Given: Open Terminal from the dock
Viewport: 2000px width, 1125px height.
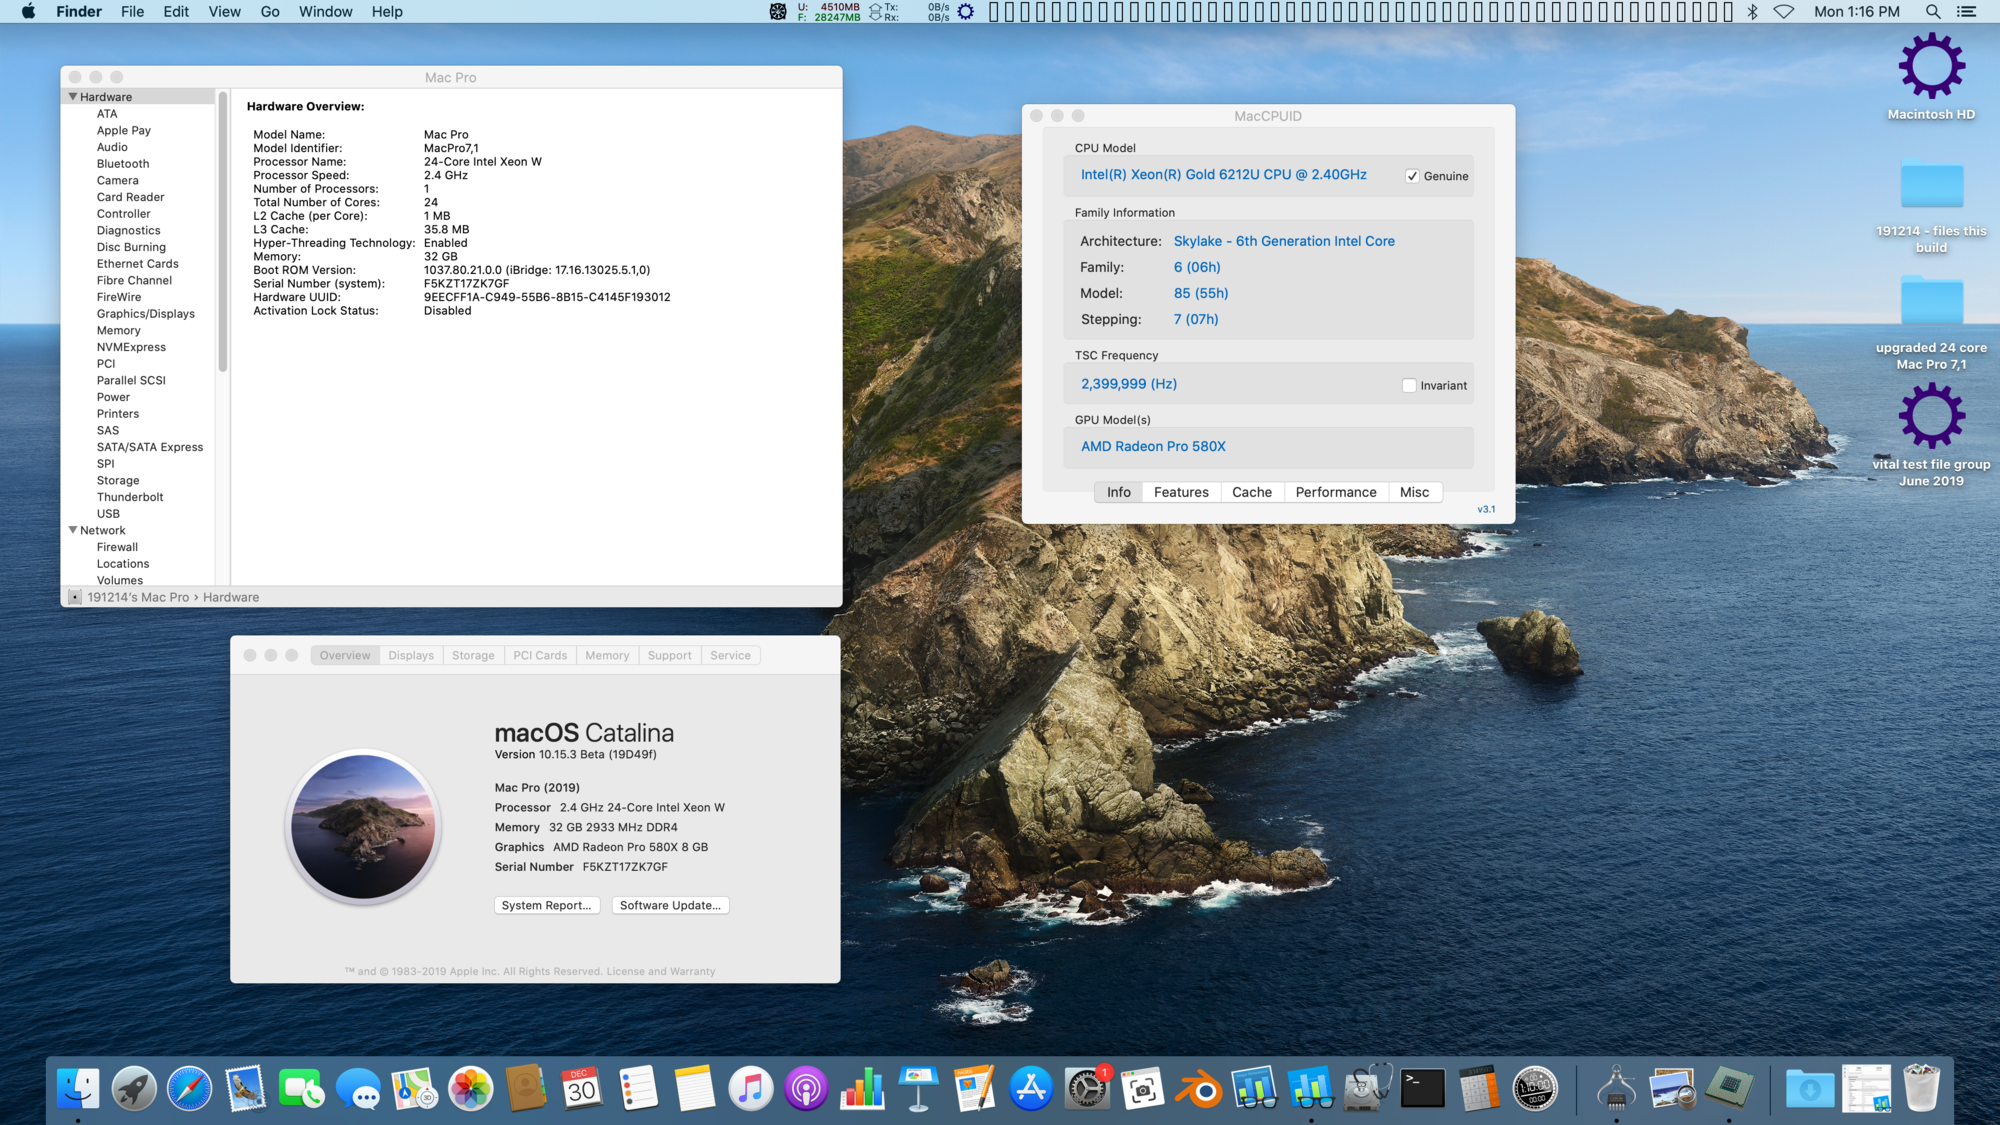Looking at the screenshot, I should (1423, 1089).
